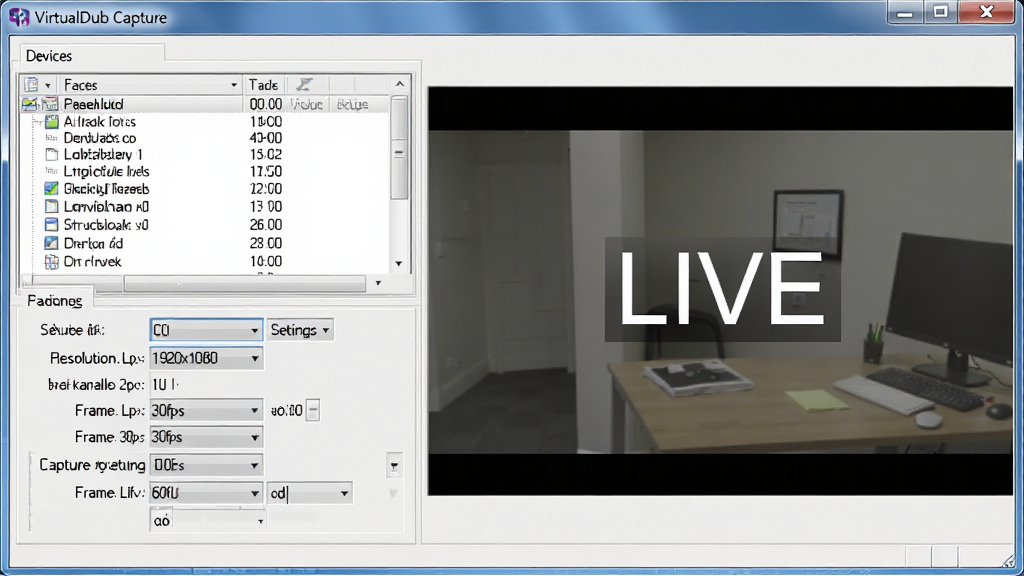Click the icon next to Drerton ad
Image resolution: width=1024 pixels, height=576 pixels.
[x=52, y=243]
